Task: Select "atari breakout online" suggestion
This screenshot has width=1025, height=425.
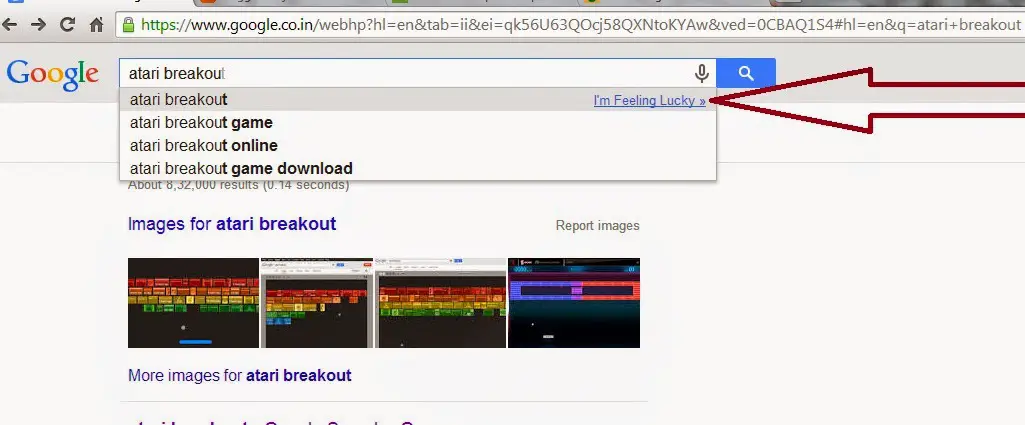Action: pos(418,145)
